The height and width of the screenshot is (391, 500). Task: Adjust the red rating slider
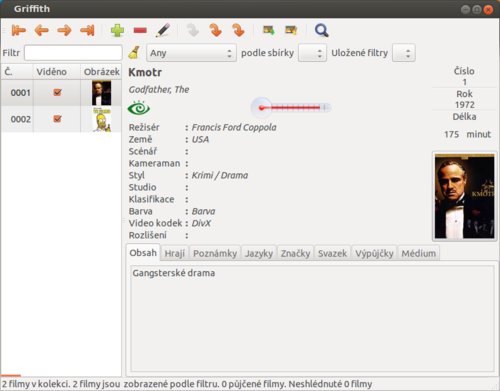291,107
